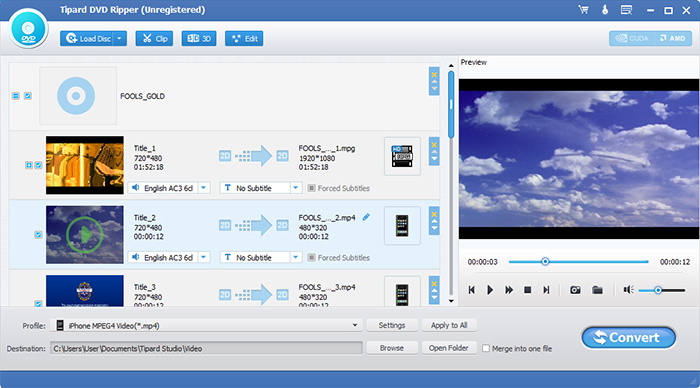Stop the preview playback
The height and width of the screenshot is (388, 700).
527,290
